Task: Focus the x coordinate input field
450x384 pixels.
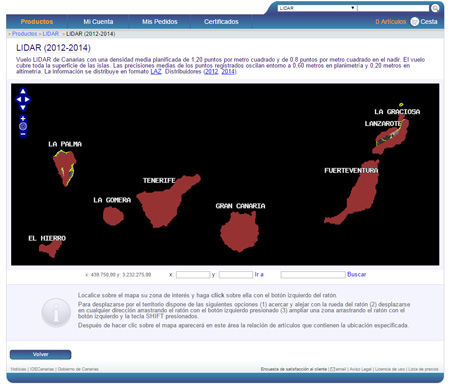Action: [x=193, y=275]
